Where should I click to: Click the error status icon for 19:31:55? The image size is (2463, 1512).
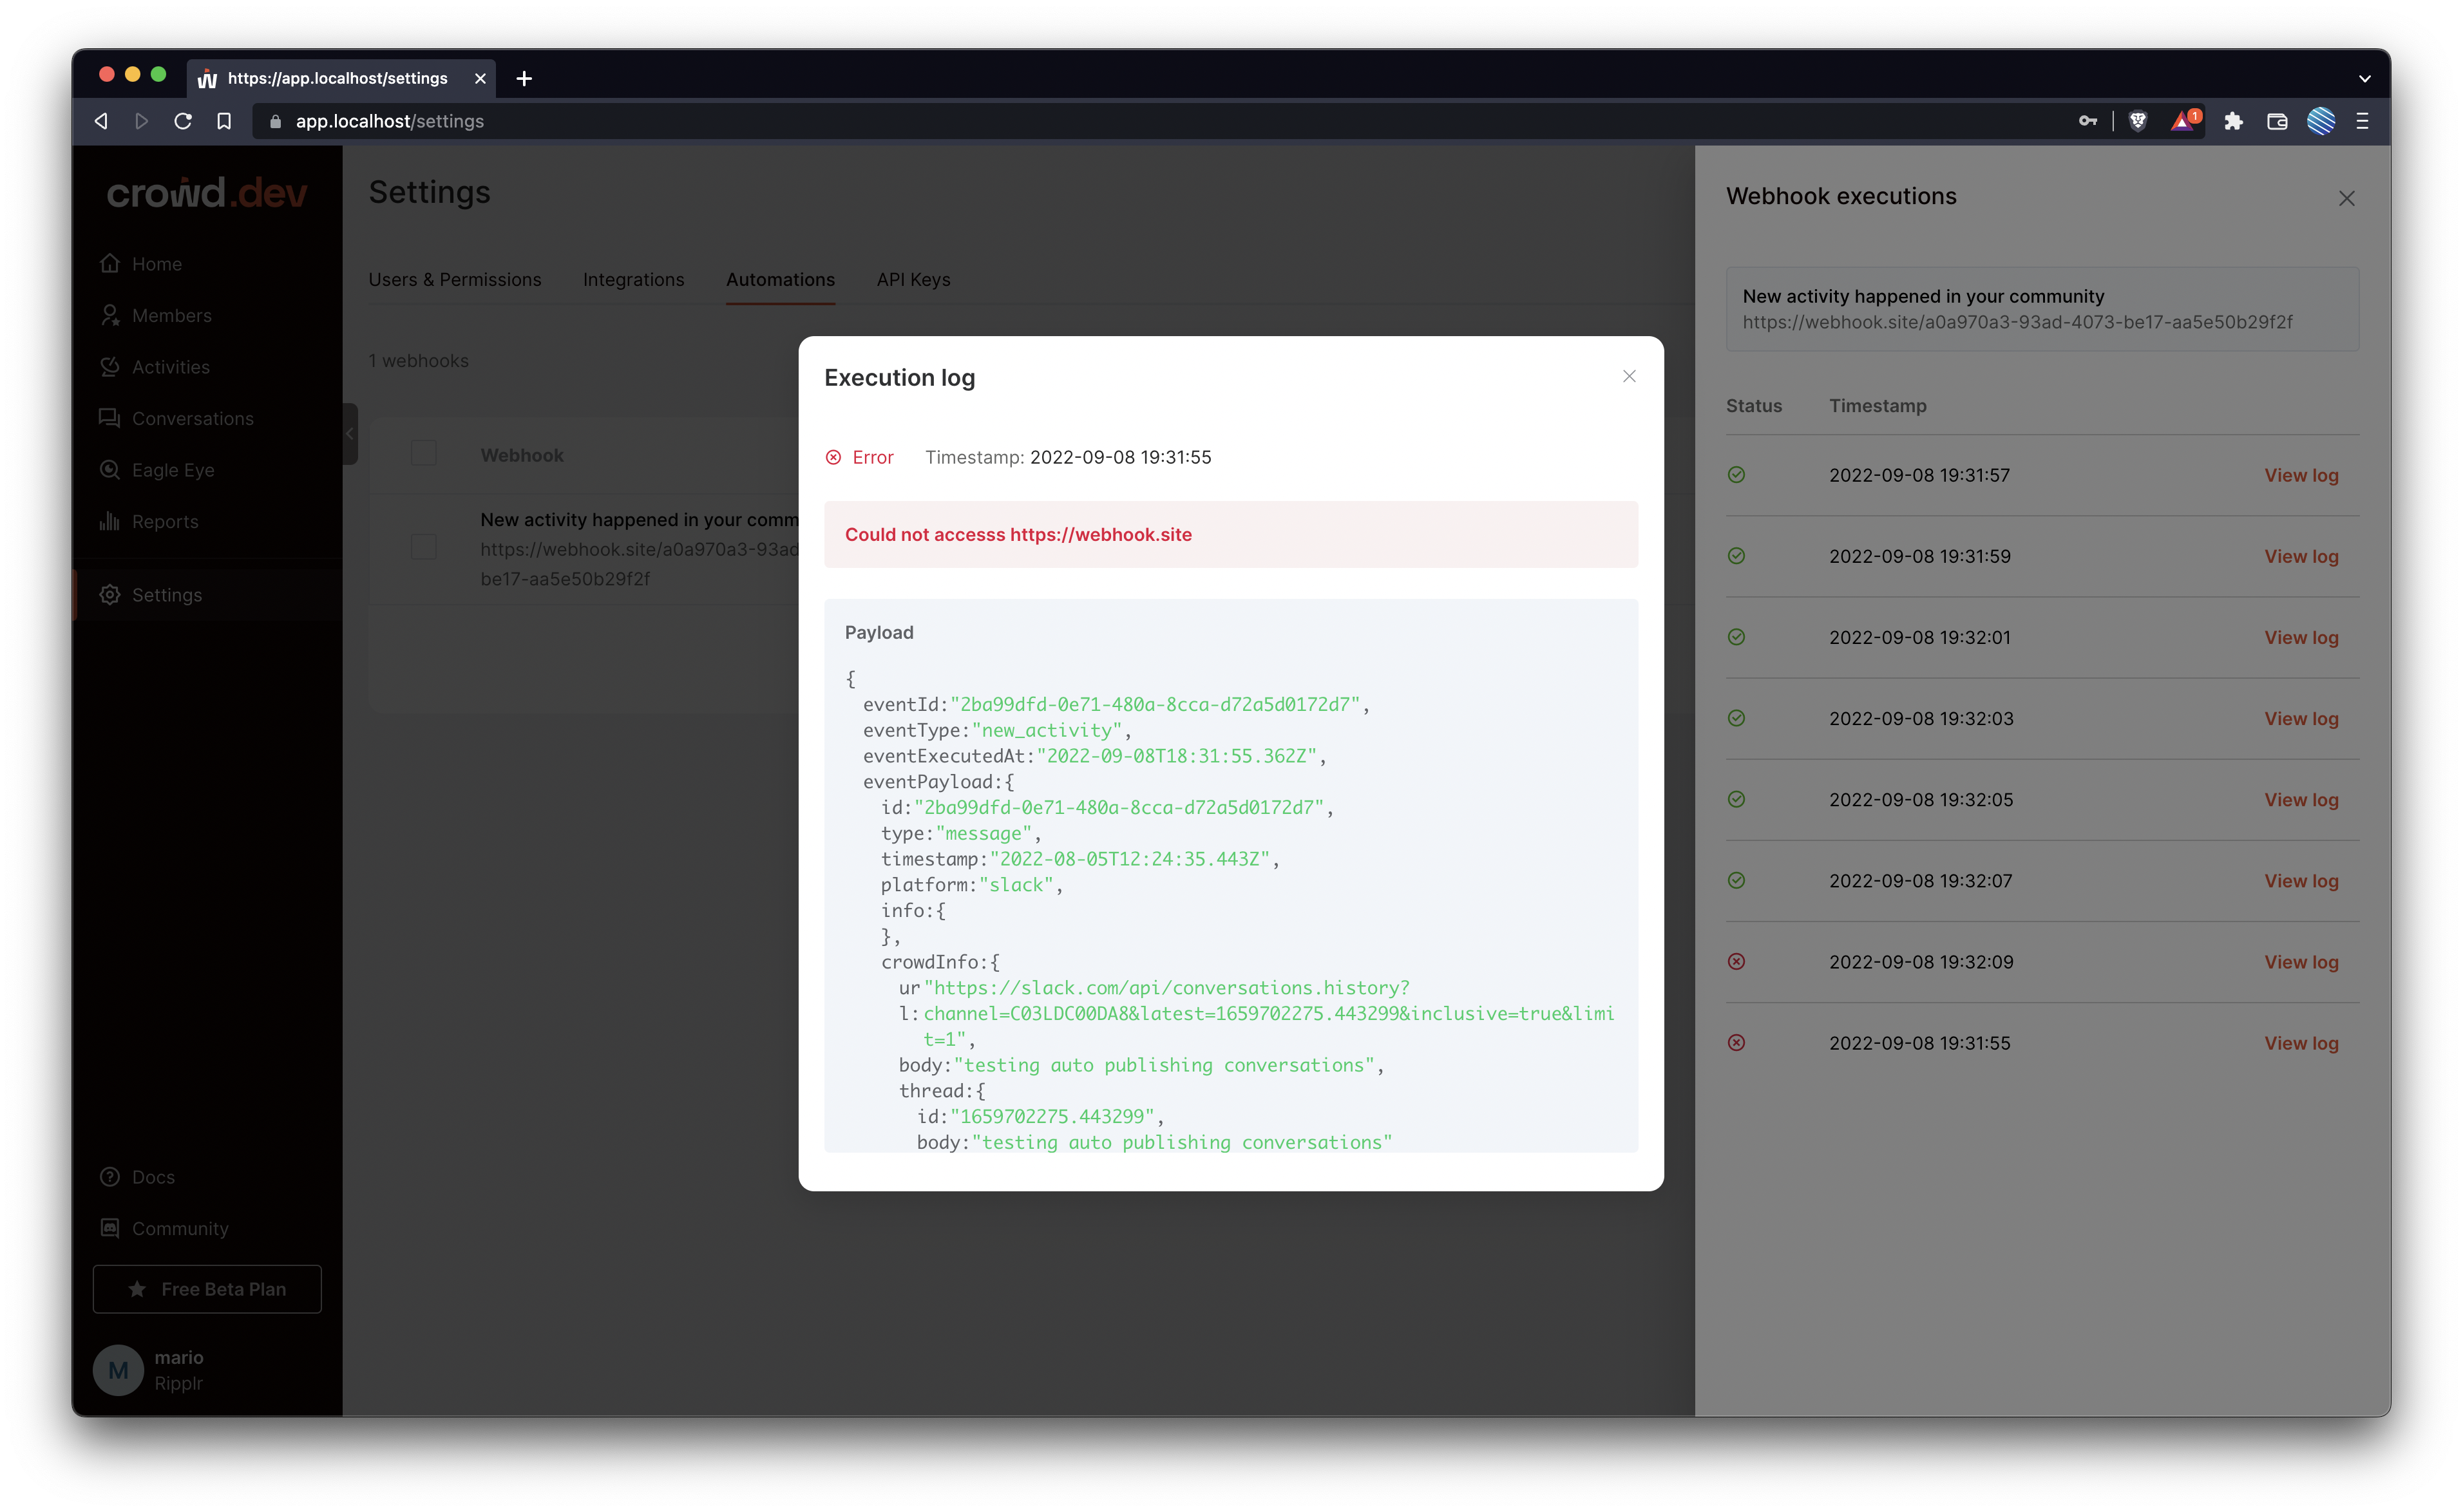1736,1043
